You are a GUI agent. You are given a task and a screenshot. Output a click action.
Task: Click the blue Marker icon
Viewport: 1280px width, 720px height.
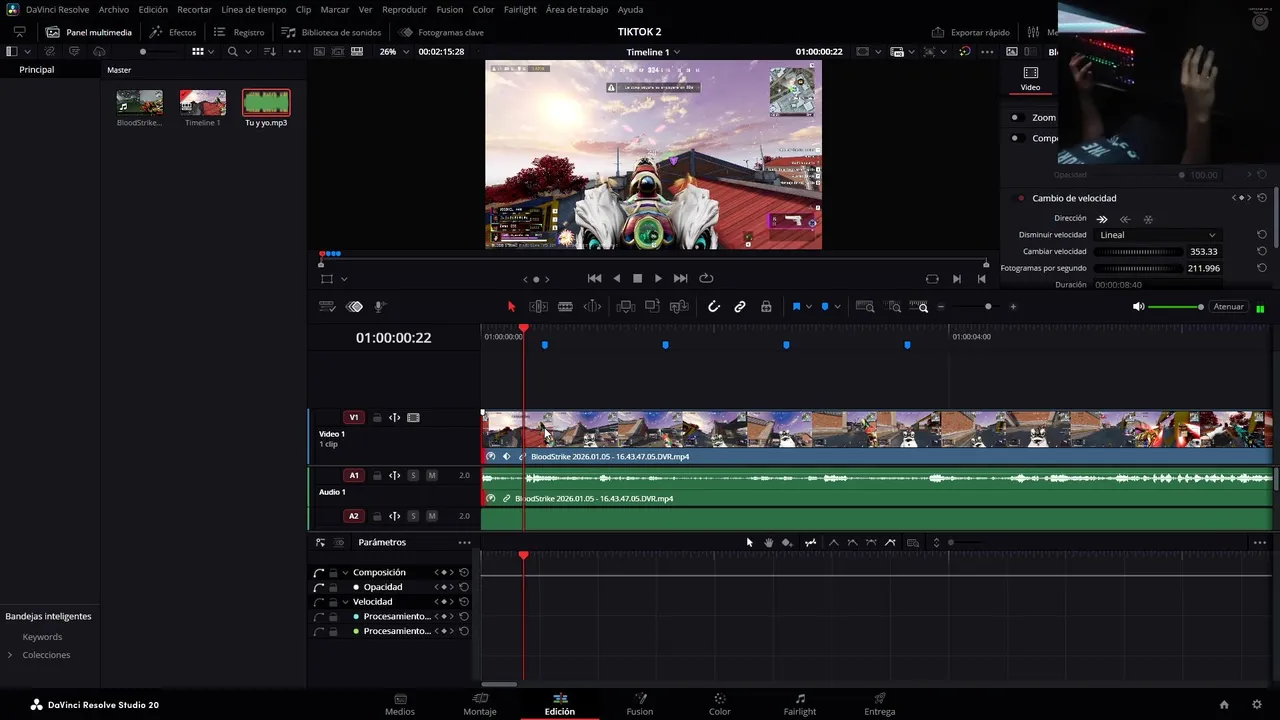tap(824, 307)
